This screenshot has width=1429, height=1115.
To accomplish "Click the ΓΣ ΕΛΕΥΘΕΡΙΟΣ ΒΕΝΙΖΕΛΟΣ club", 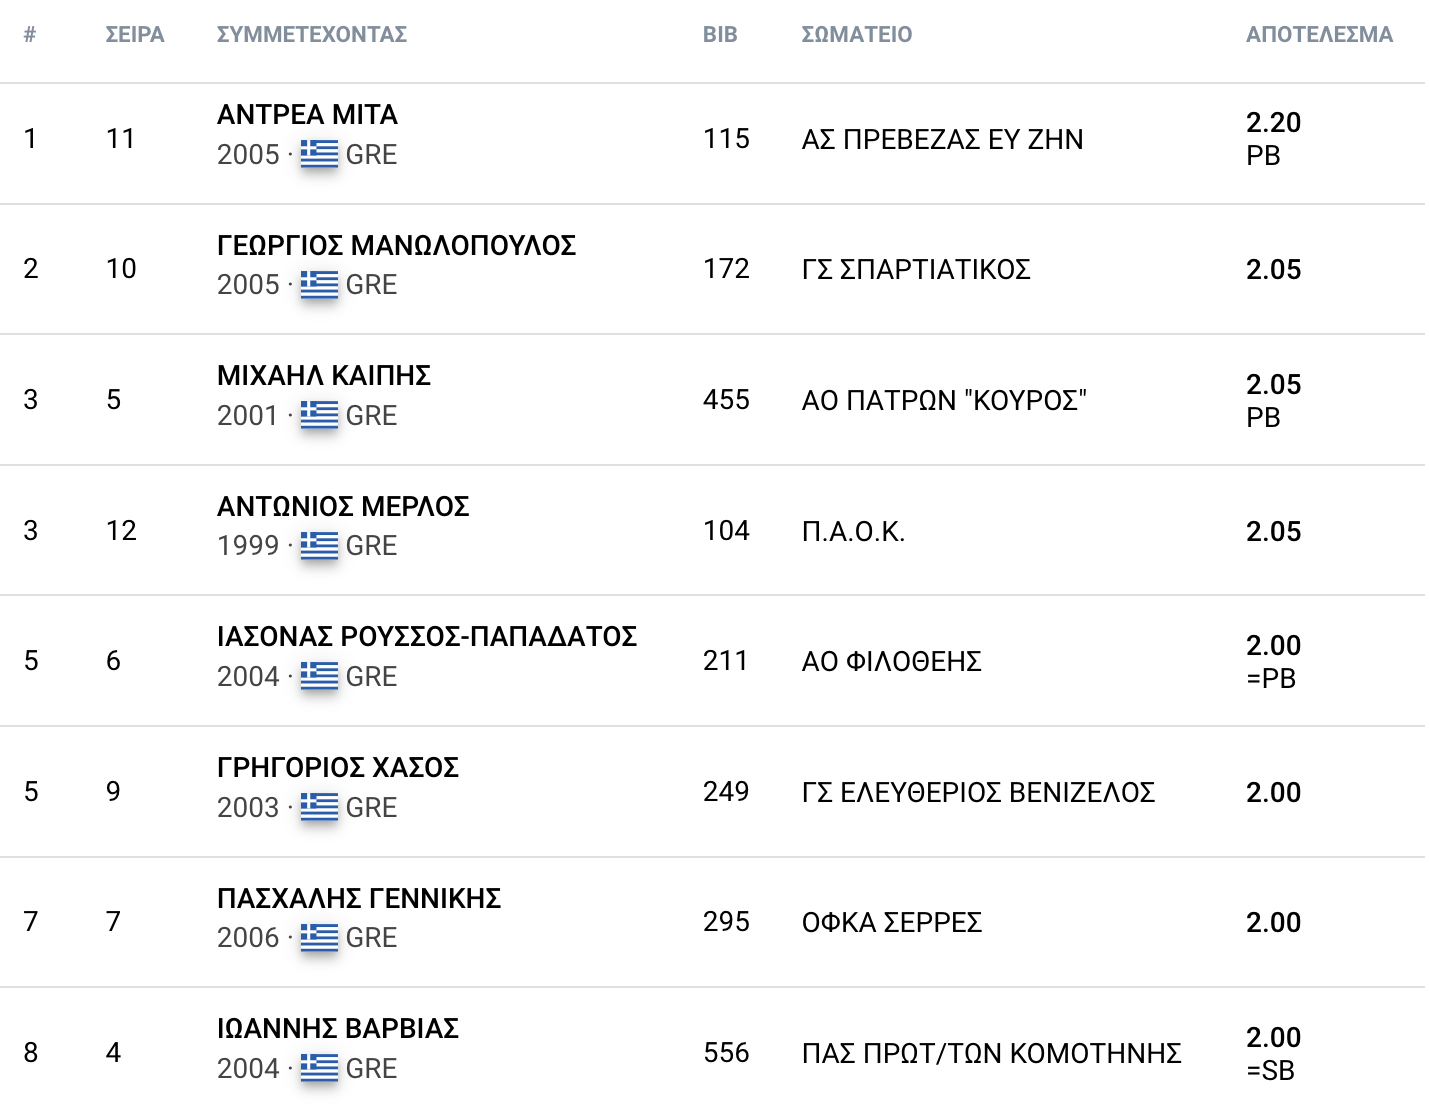I will 978,793.
